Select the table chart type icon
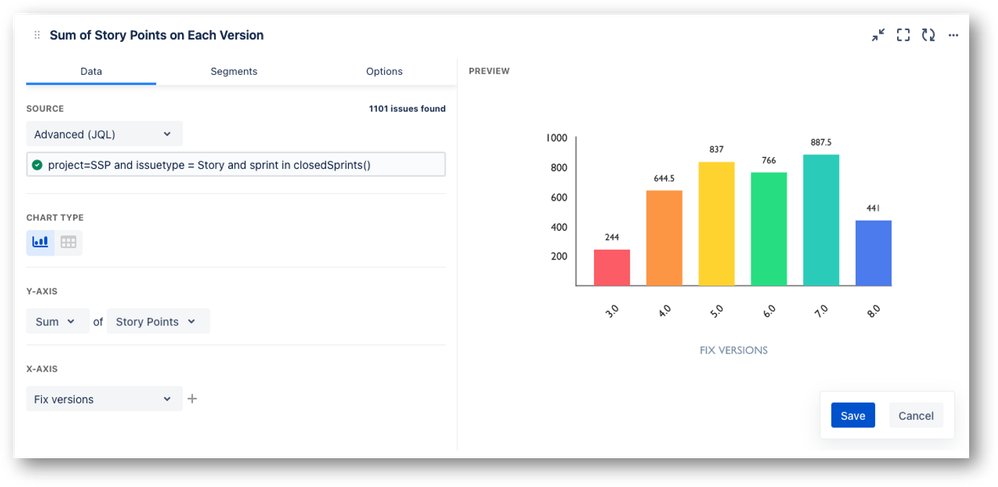The width and height of the screenshot is (998, 487). tap(68, 243)
